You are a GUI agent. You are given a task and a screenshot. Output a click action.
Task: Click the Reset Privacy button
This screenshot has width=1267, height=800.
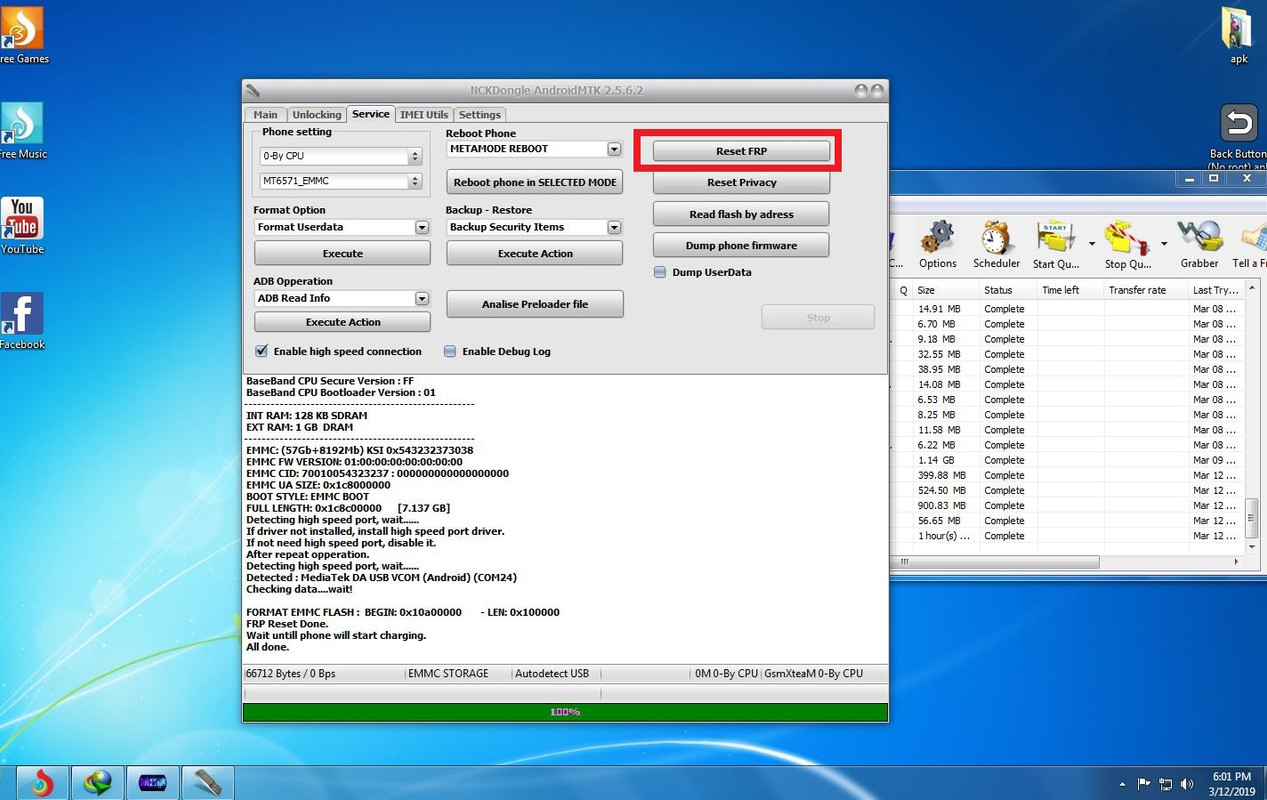741,183
